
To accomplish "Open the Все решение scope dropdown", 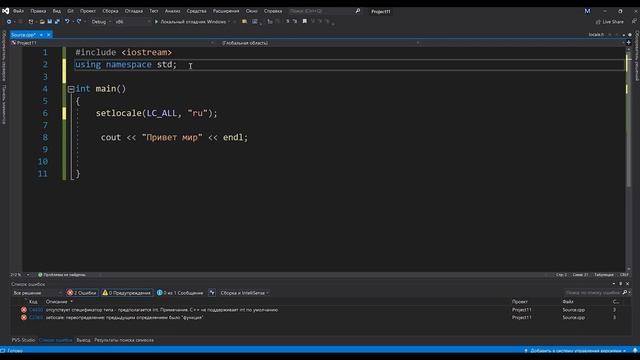I will 37,293.
